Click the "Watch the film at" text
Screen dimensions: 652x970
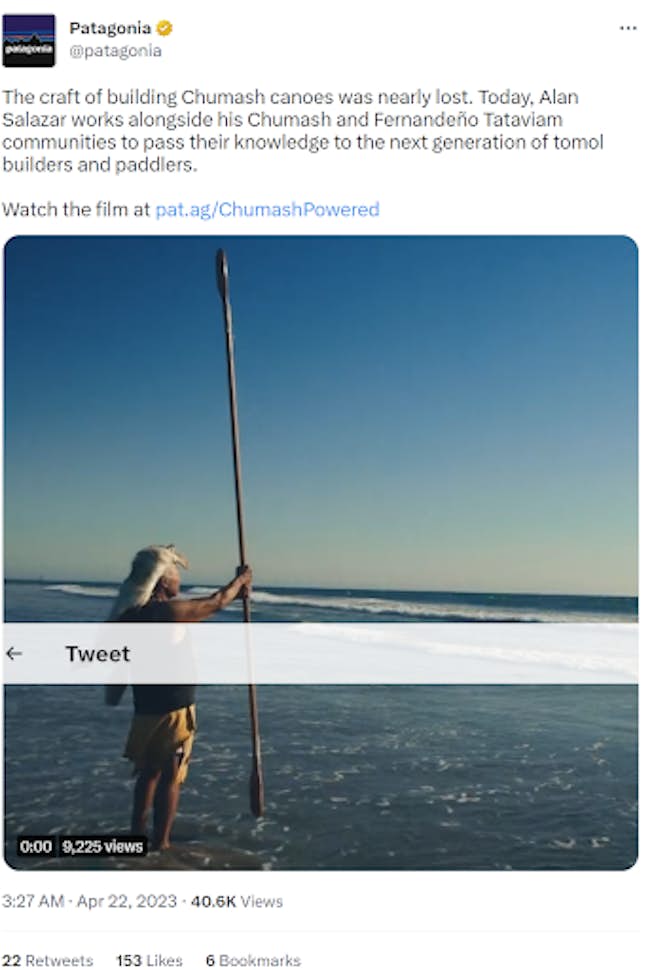(x=76, y=209)
